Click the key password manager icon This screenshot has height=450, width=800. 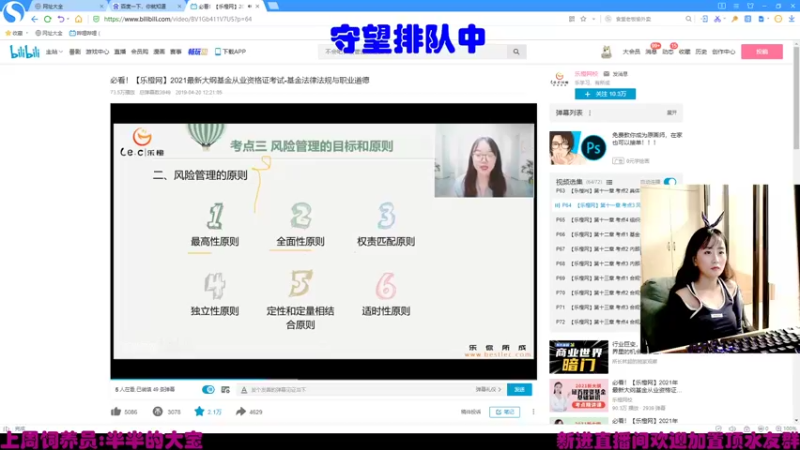click(734, 19)
